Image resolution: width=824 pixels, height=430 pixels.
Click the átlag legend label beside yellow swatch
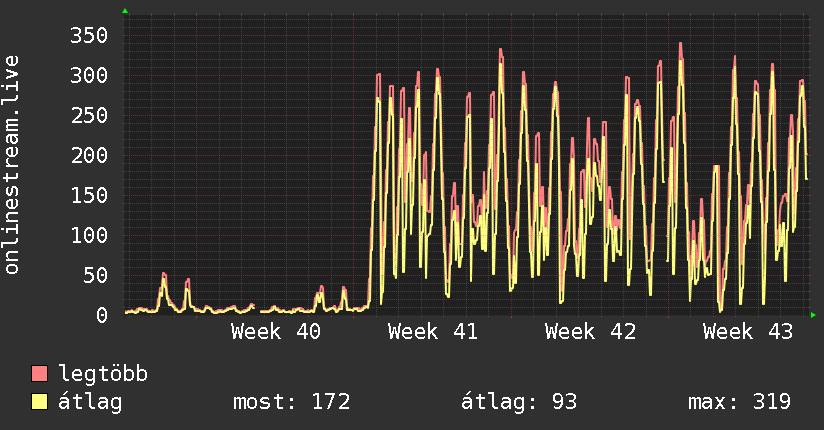pyautogui.click(x=90, y=402)
